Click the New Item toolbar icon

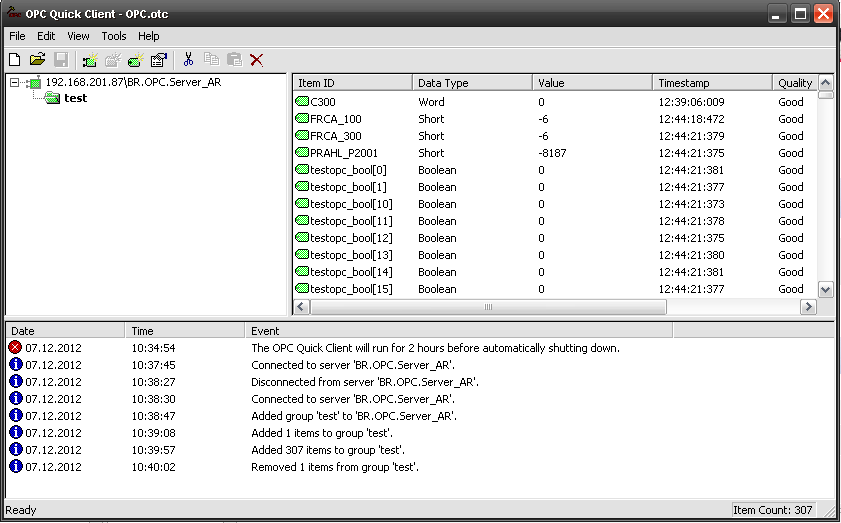136,60
